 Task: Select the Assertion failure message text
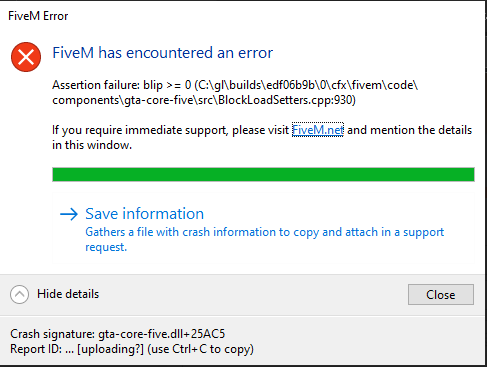(235, 92)
